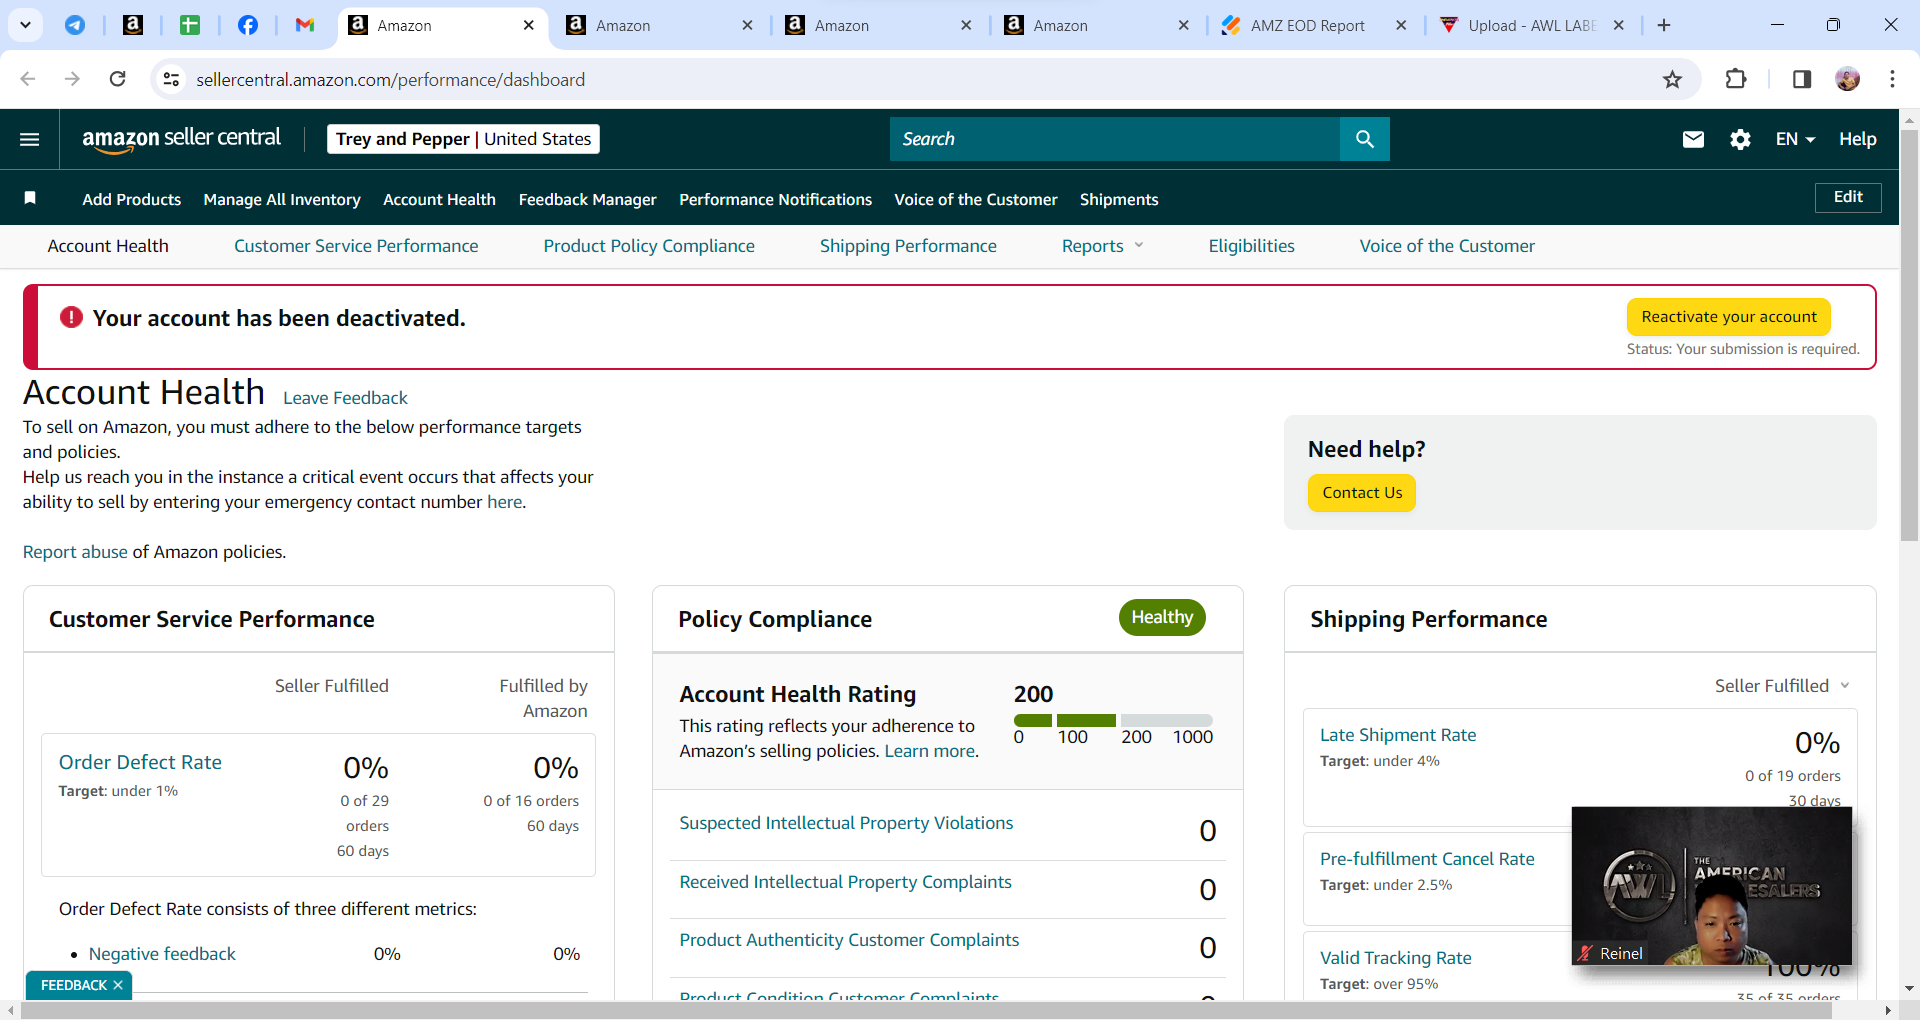Click the bookmark flag icon

click(x=30, y=198)
